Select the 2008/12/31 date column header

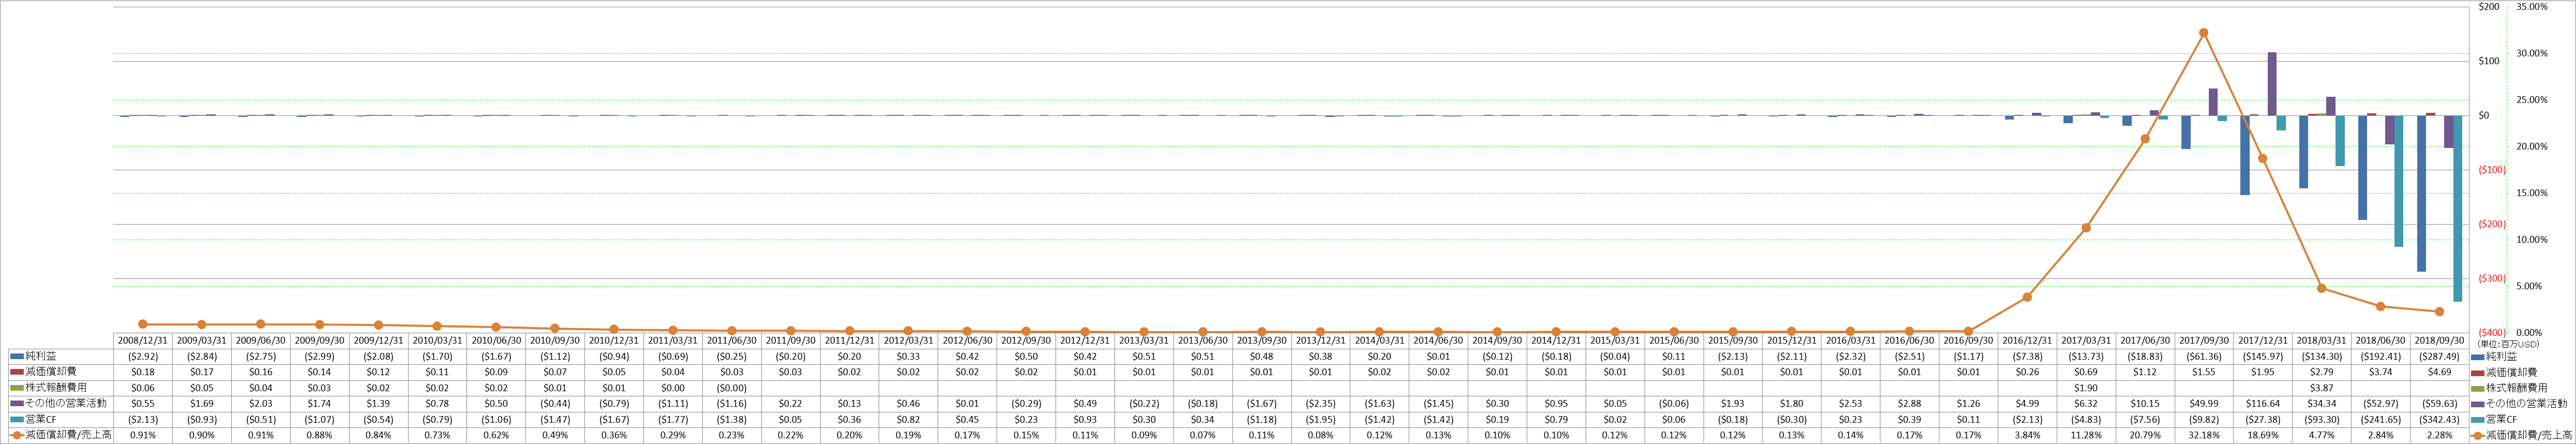click(x=143, y=340)
